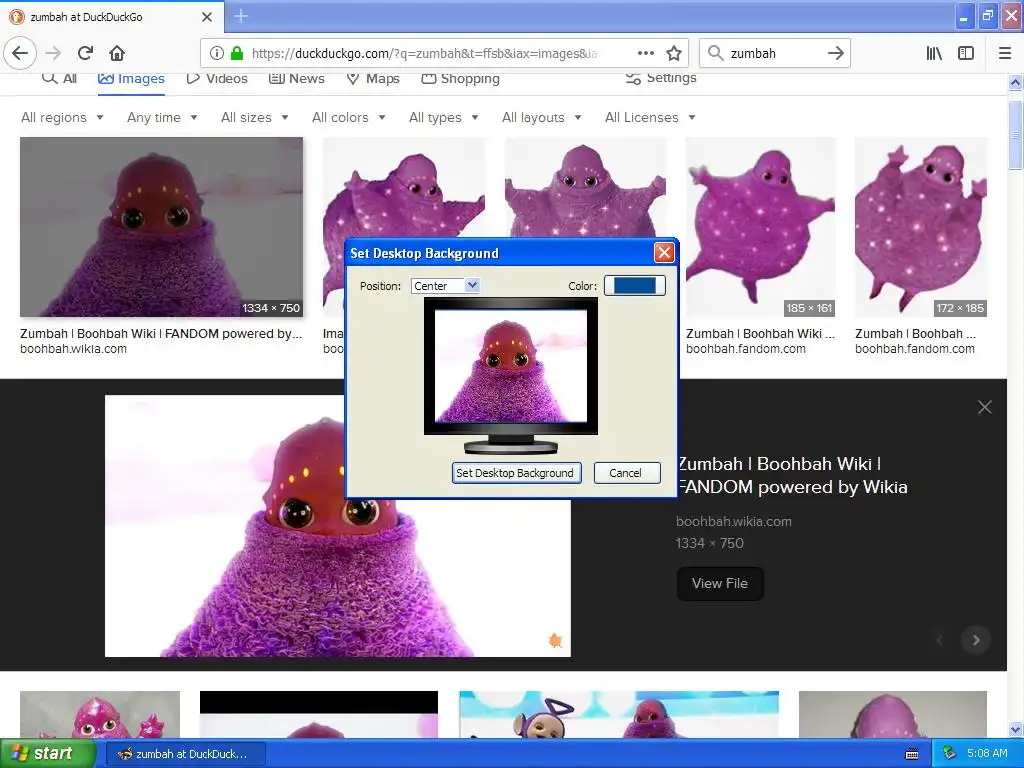Image resolution: width=1024 pixels, height=768 pixels.
Task: Select the 1334 × 750 Zumbah thumbnail
Action: [161, 227]
